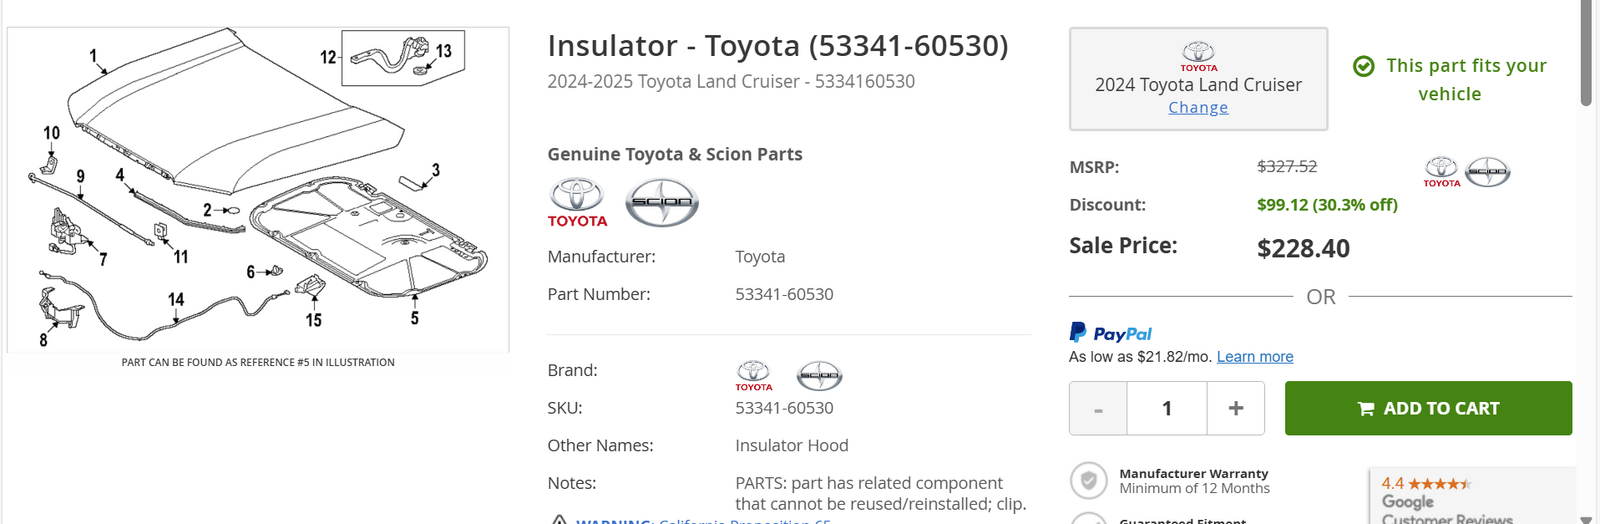This screenshot has width=1600, height=524.
Task: Click the Toyota logo next to MSRP
Action: 1442,172
